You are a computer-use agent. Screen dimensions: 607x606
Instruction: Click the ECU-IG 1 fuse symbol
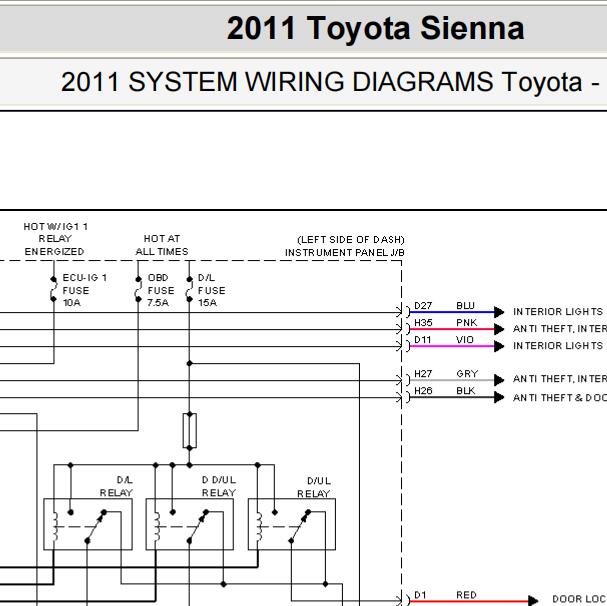pyautogui.click(x=53, y=289)
